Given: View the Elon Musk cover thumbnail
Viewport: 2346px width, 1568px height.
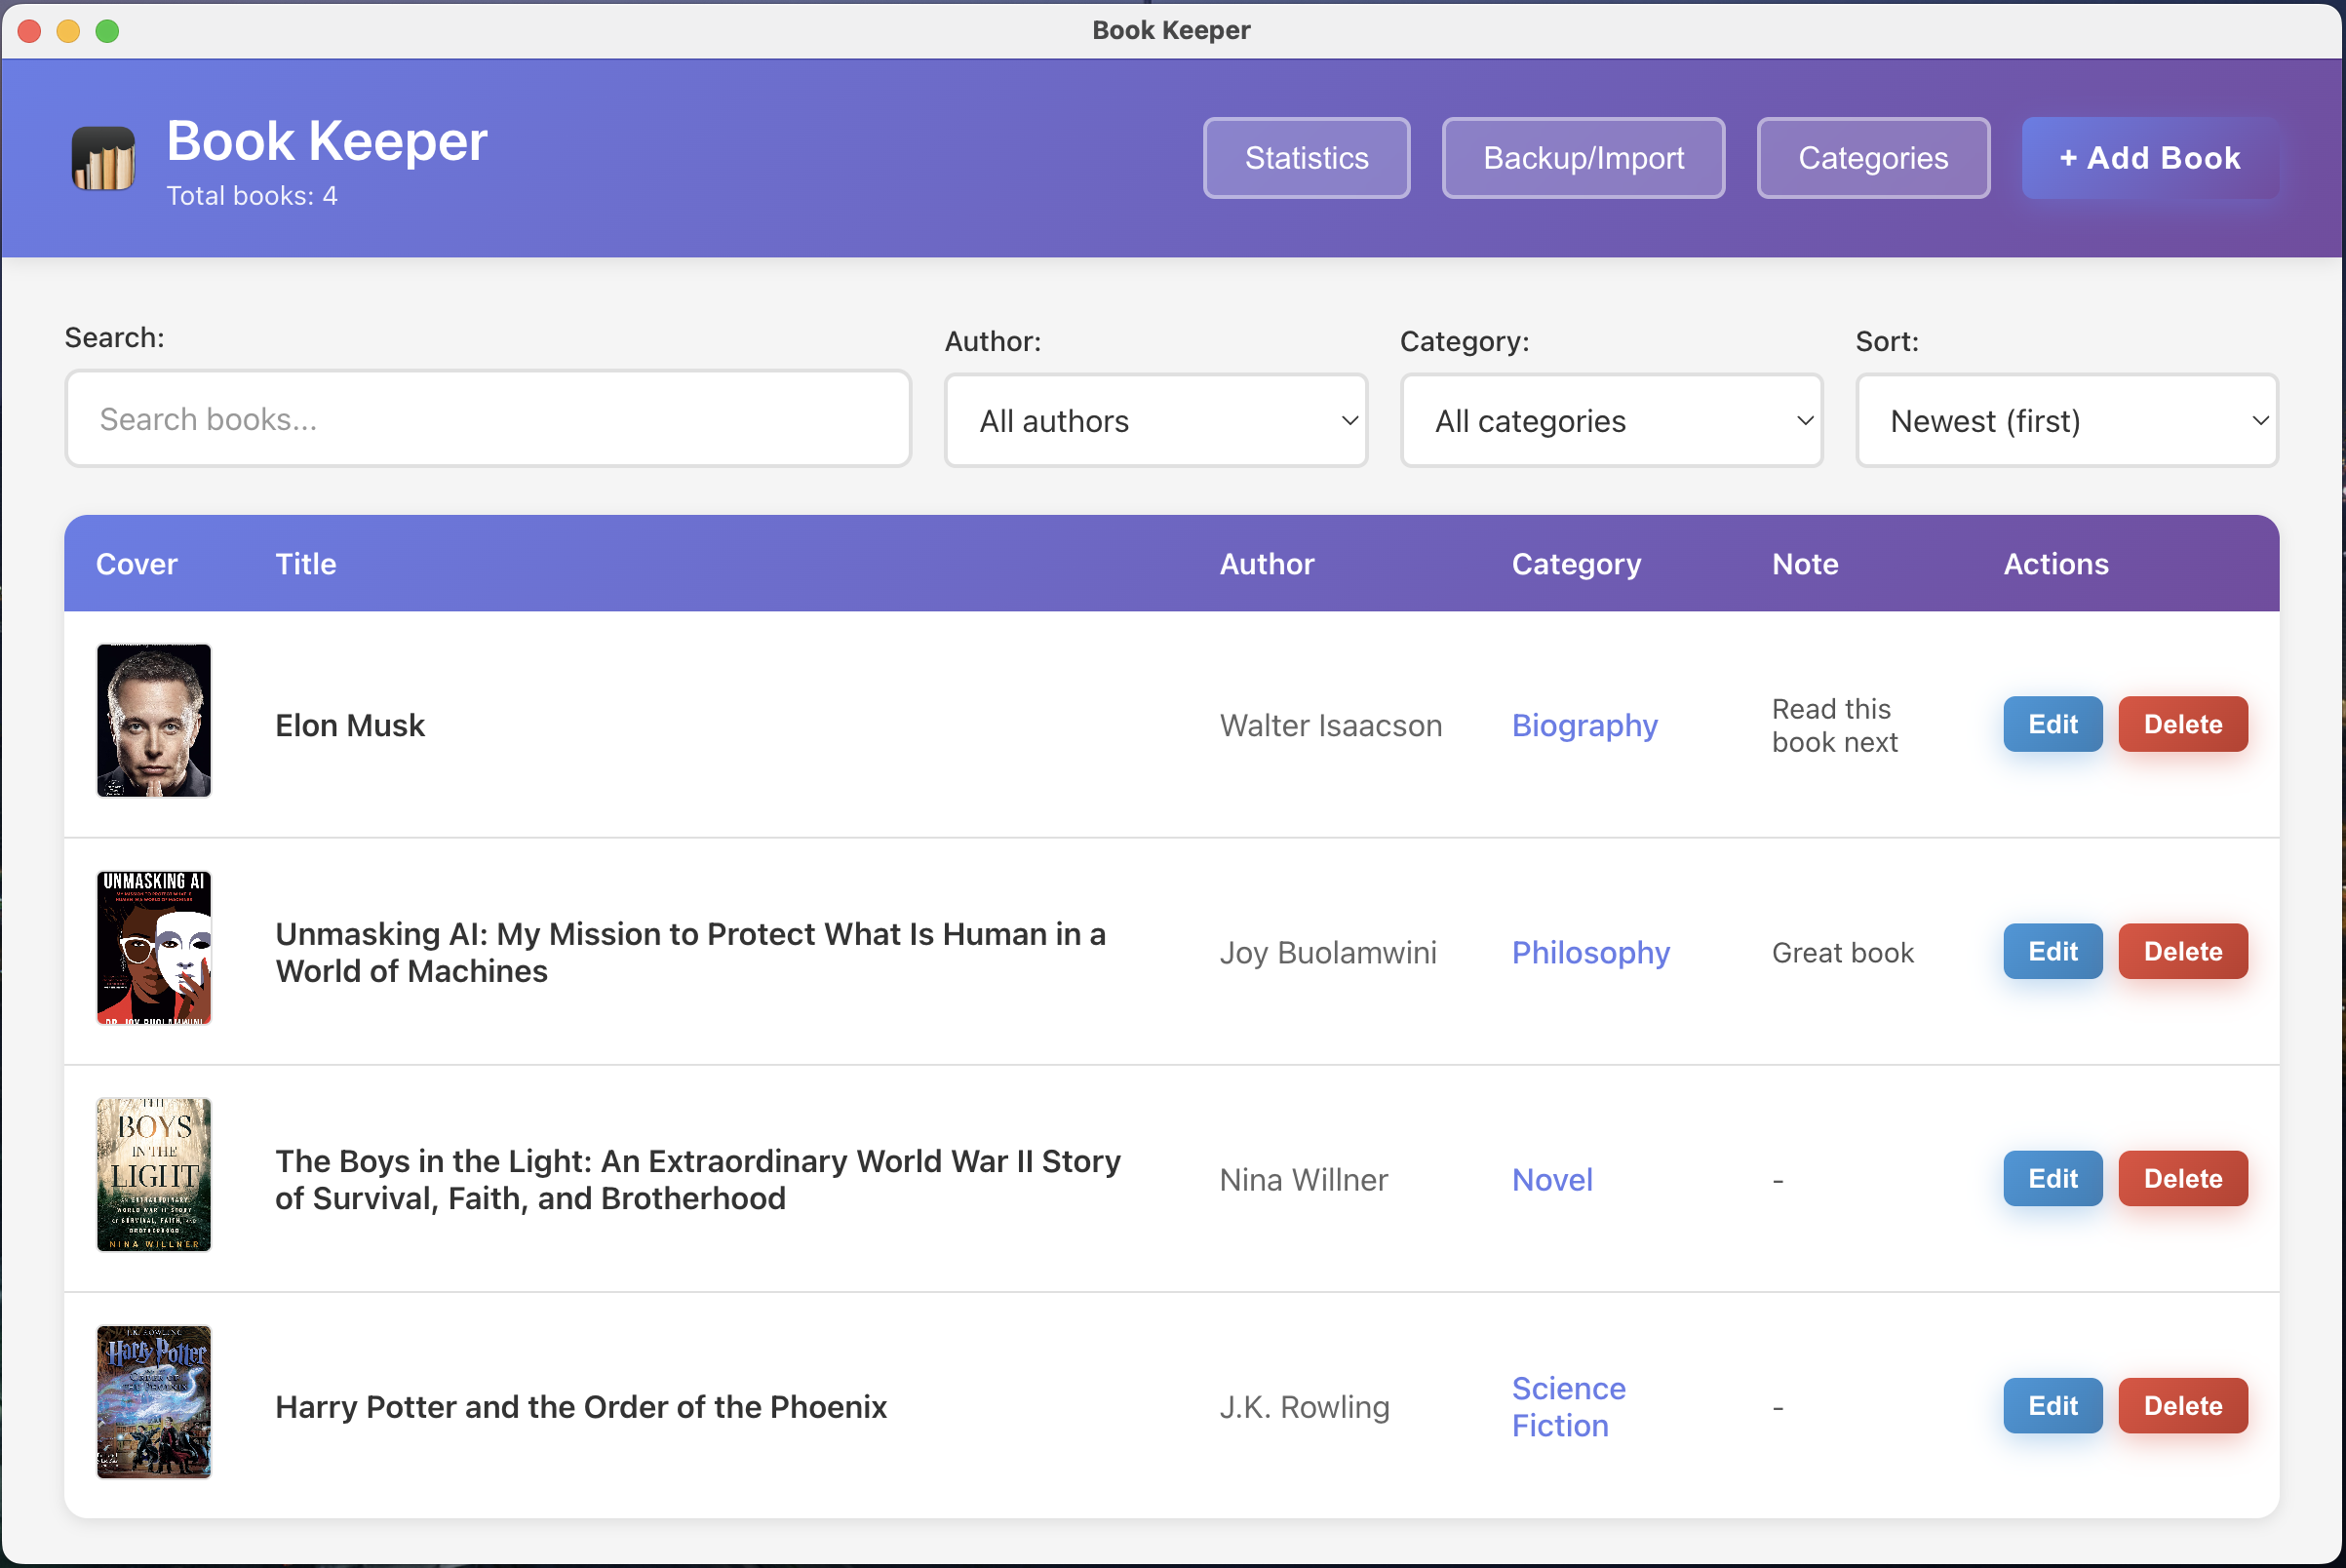Looking at the screenshot, I should pyautogui.click(x=153, y=720).
